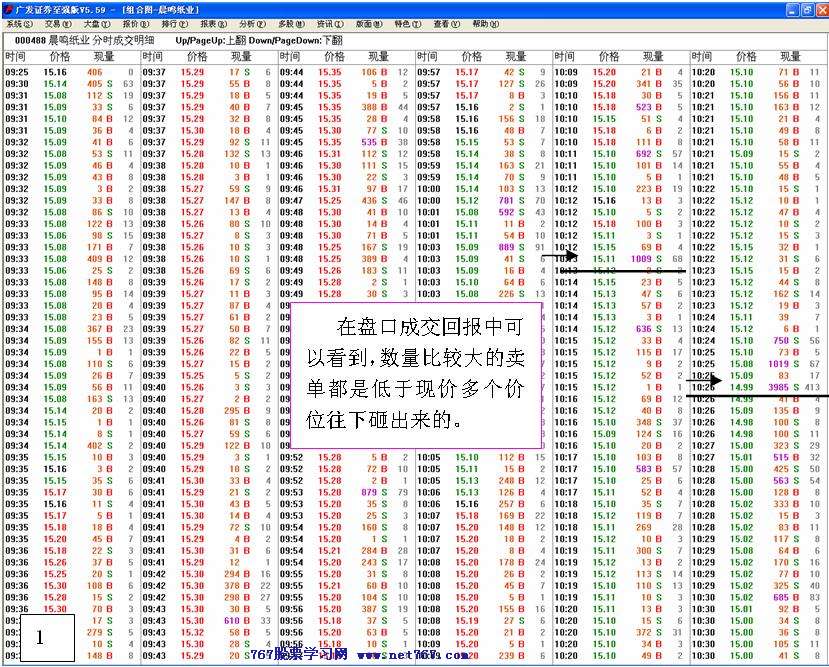The image size is (829, 667).
Task: Open the 大盘 menu
Action: click(96, 24)
